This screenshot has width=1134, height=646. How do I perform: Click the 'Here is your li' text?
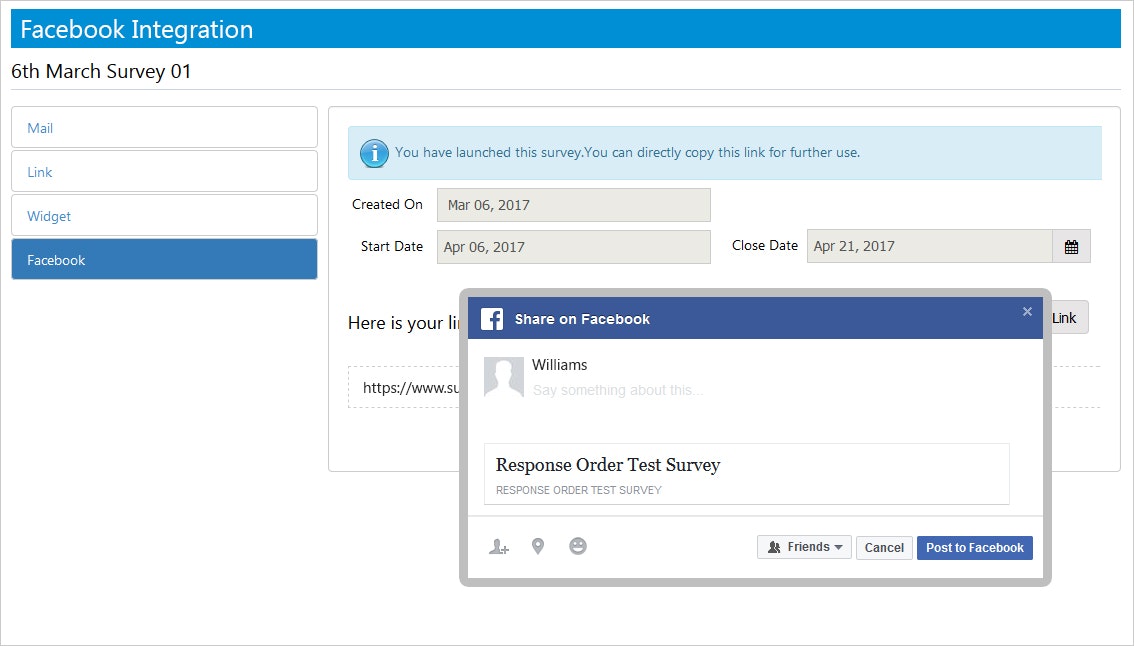404,323
